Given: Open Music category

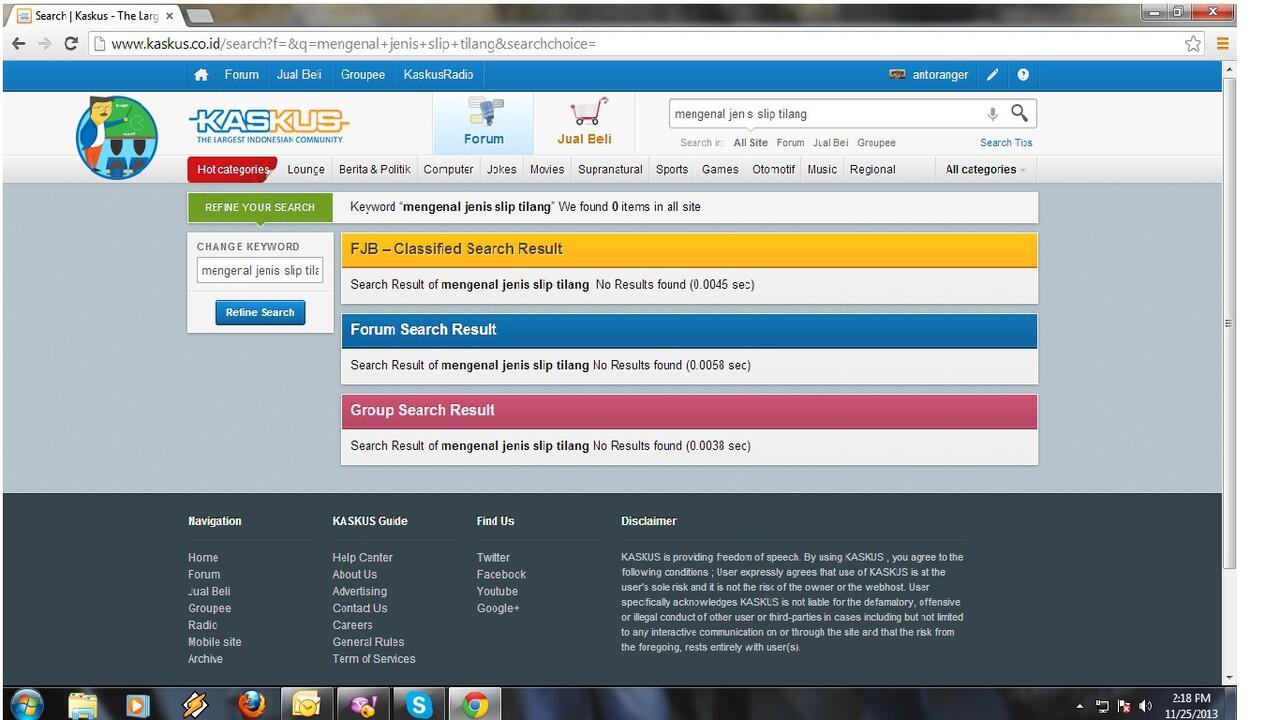Looking at the screenshot, I should (x=822, y=170).
